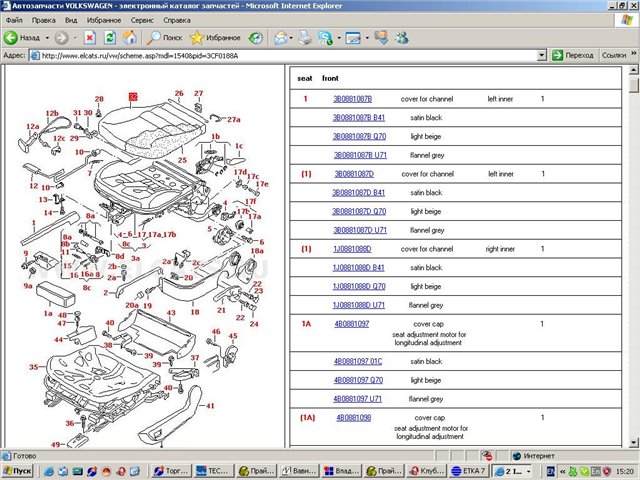
Task: Click the Skype toolbar icon
Action: click(x=325, y=38)
